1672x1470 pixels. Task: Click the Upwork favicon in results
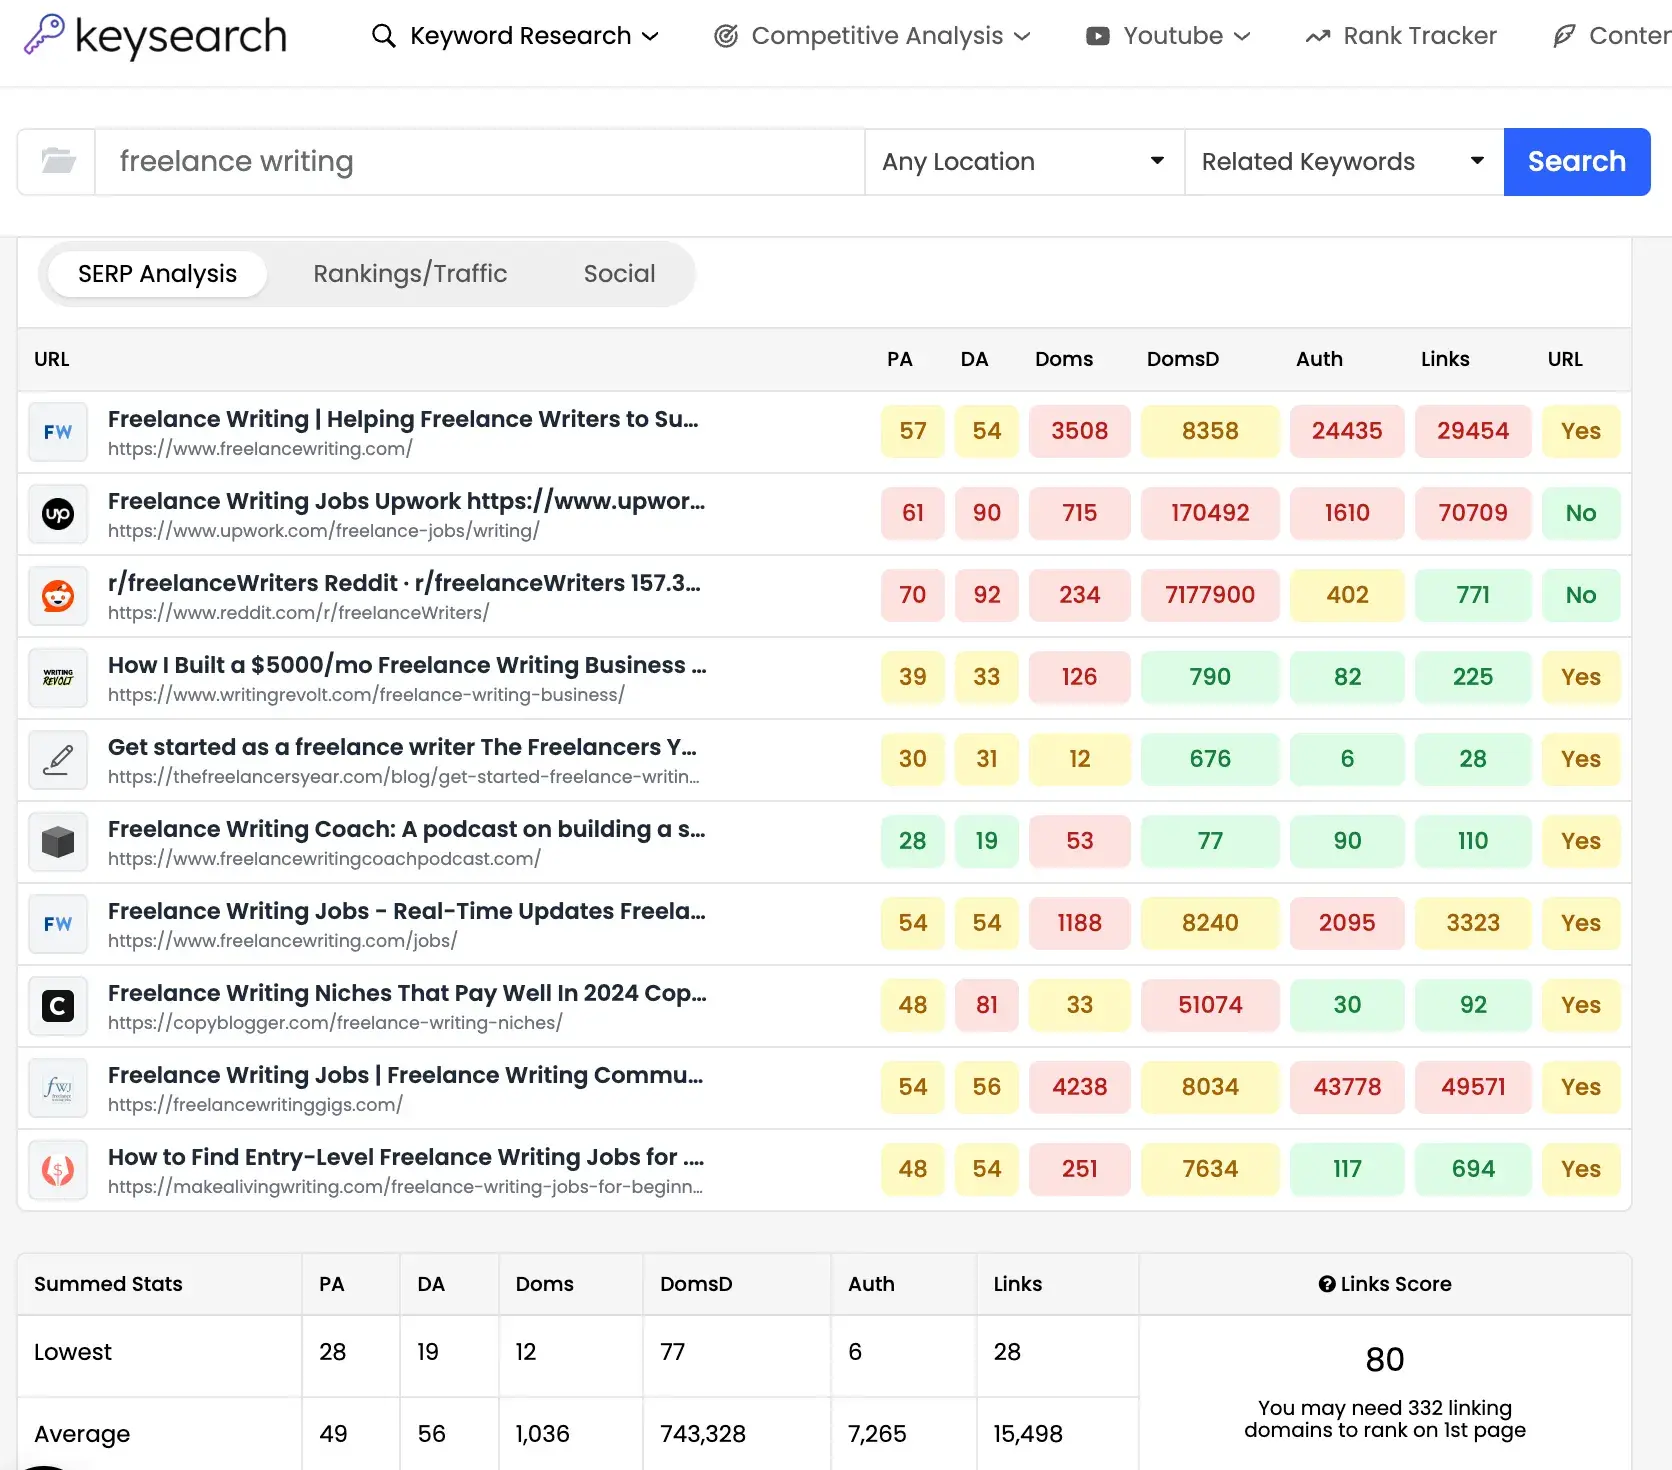tap(58, 514)
